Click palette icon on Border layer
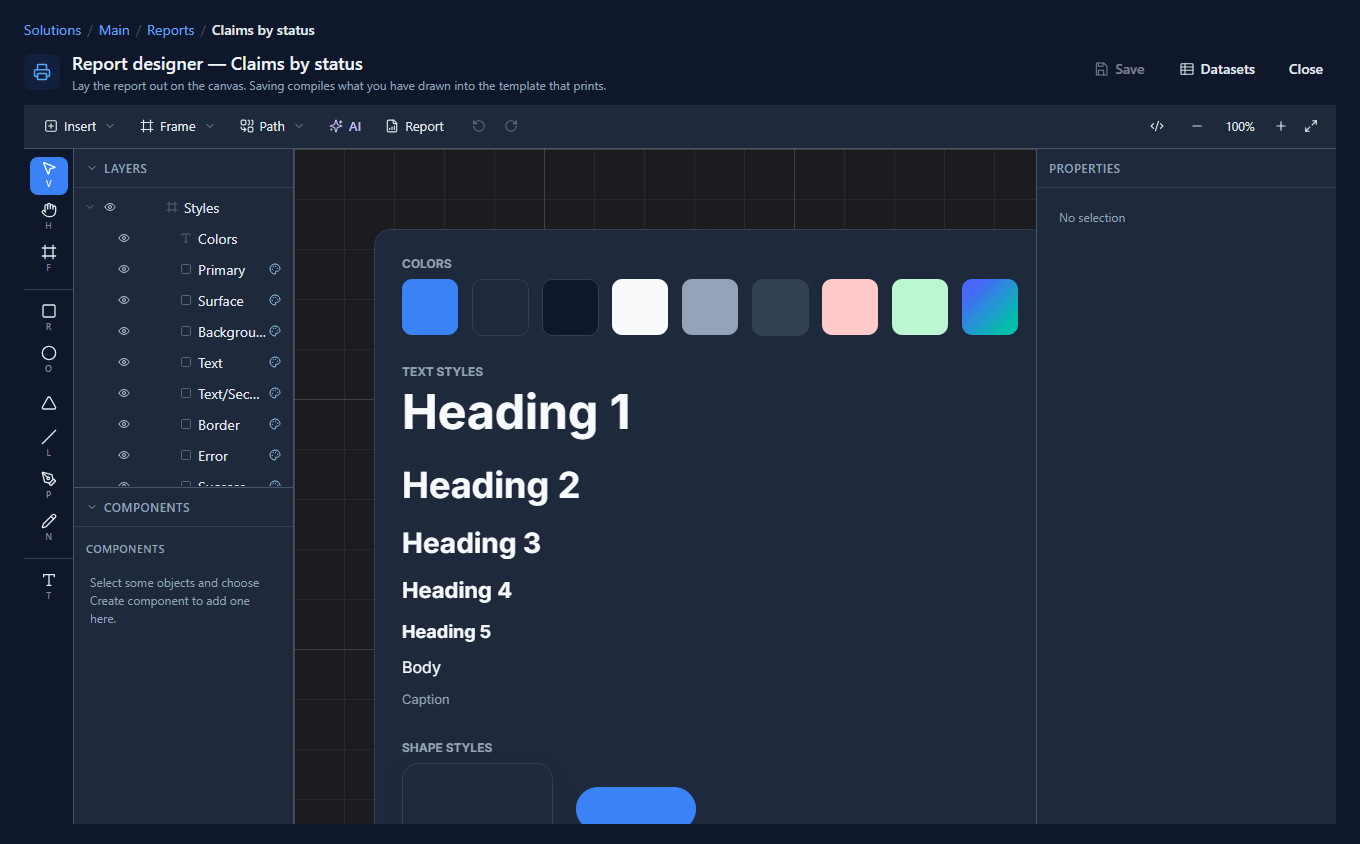1360x844 pixels. (275, 425)
